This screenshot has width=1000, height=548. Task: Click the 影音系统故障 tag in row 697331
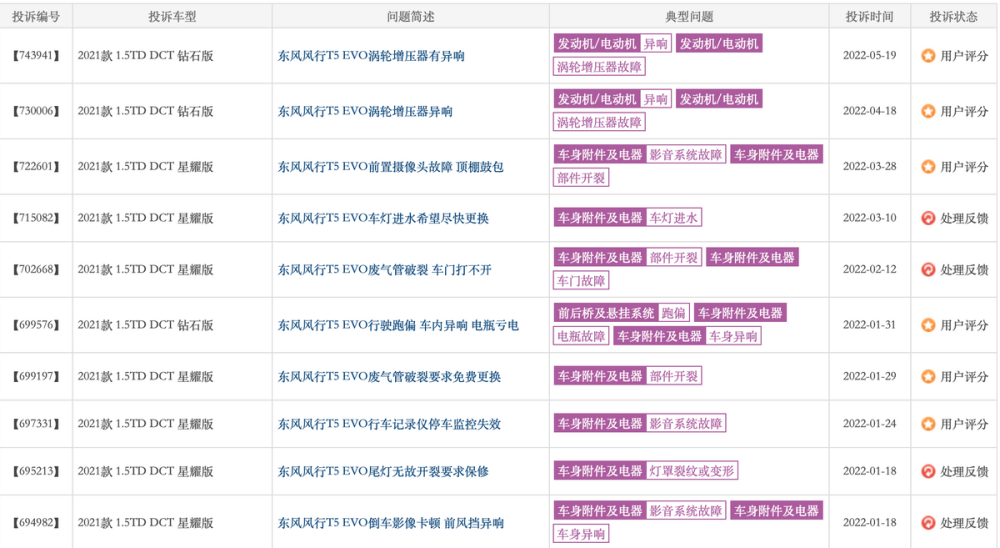coord(686,424)
